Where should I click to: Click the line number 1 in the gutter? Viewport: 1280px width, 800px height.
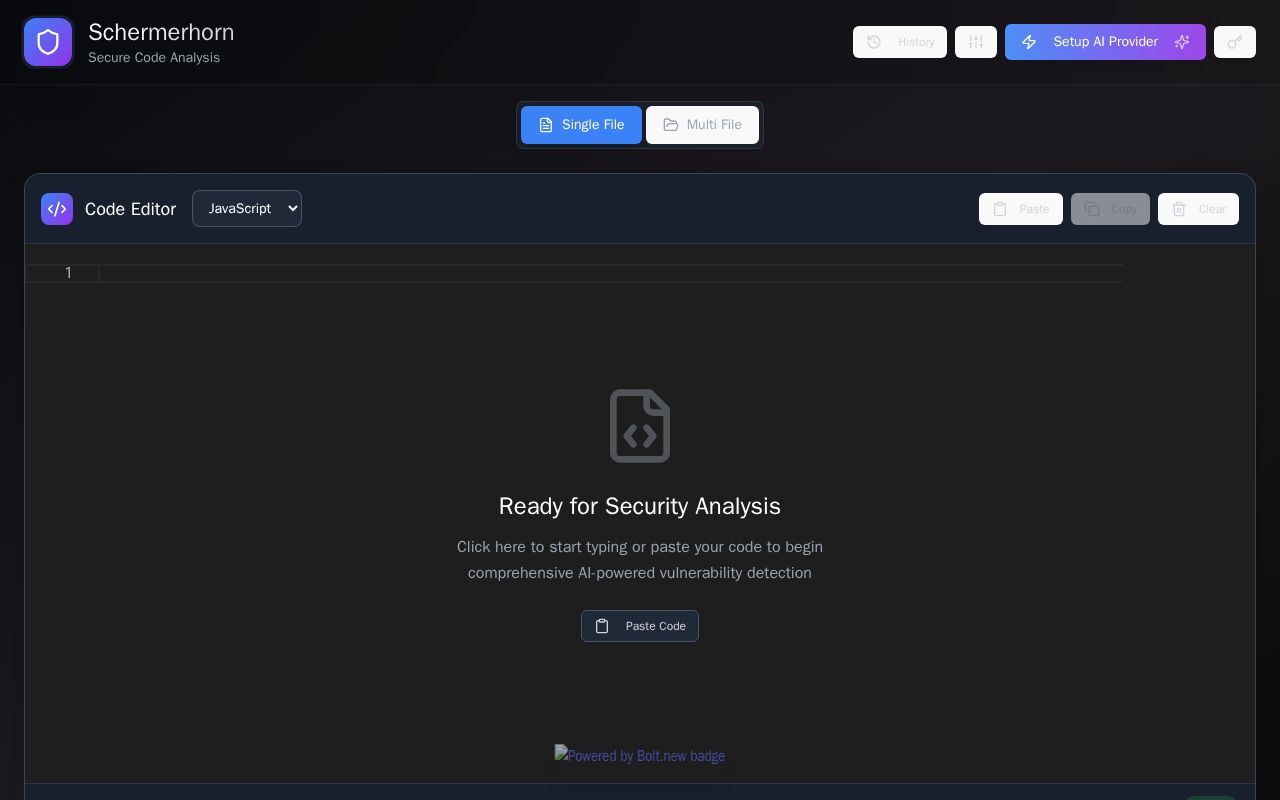click(68, 273)
